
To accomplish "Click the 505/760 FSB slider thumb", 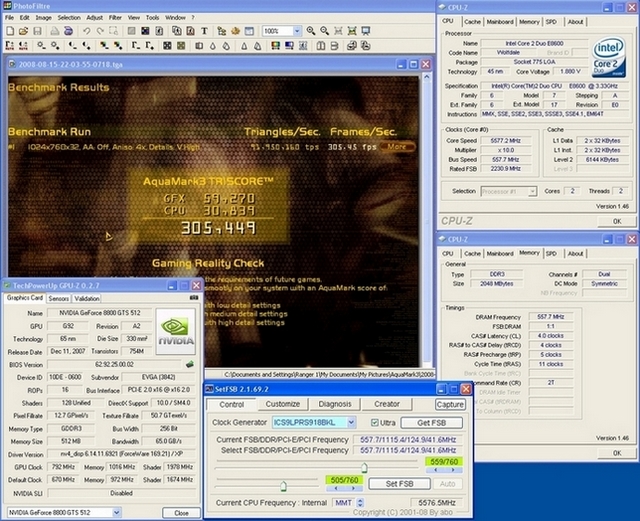I will 283,486.
